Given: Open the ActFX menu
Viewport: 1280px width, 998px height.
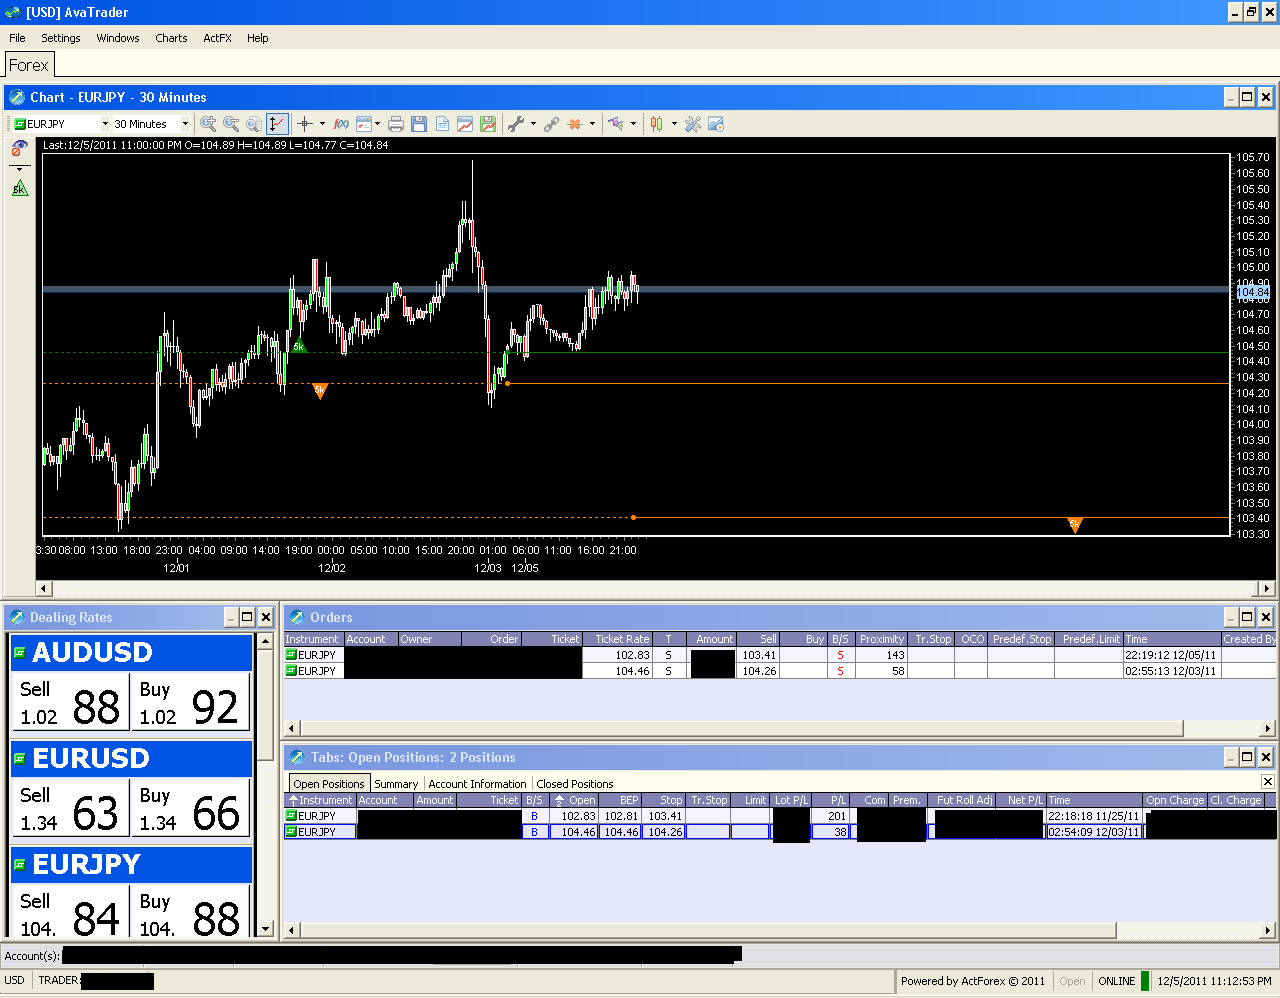Looking at the screenshot, I should (217, 38).
